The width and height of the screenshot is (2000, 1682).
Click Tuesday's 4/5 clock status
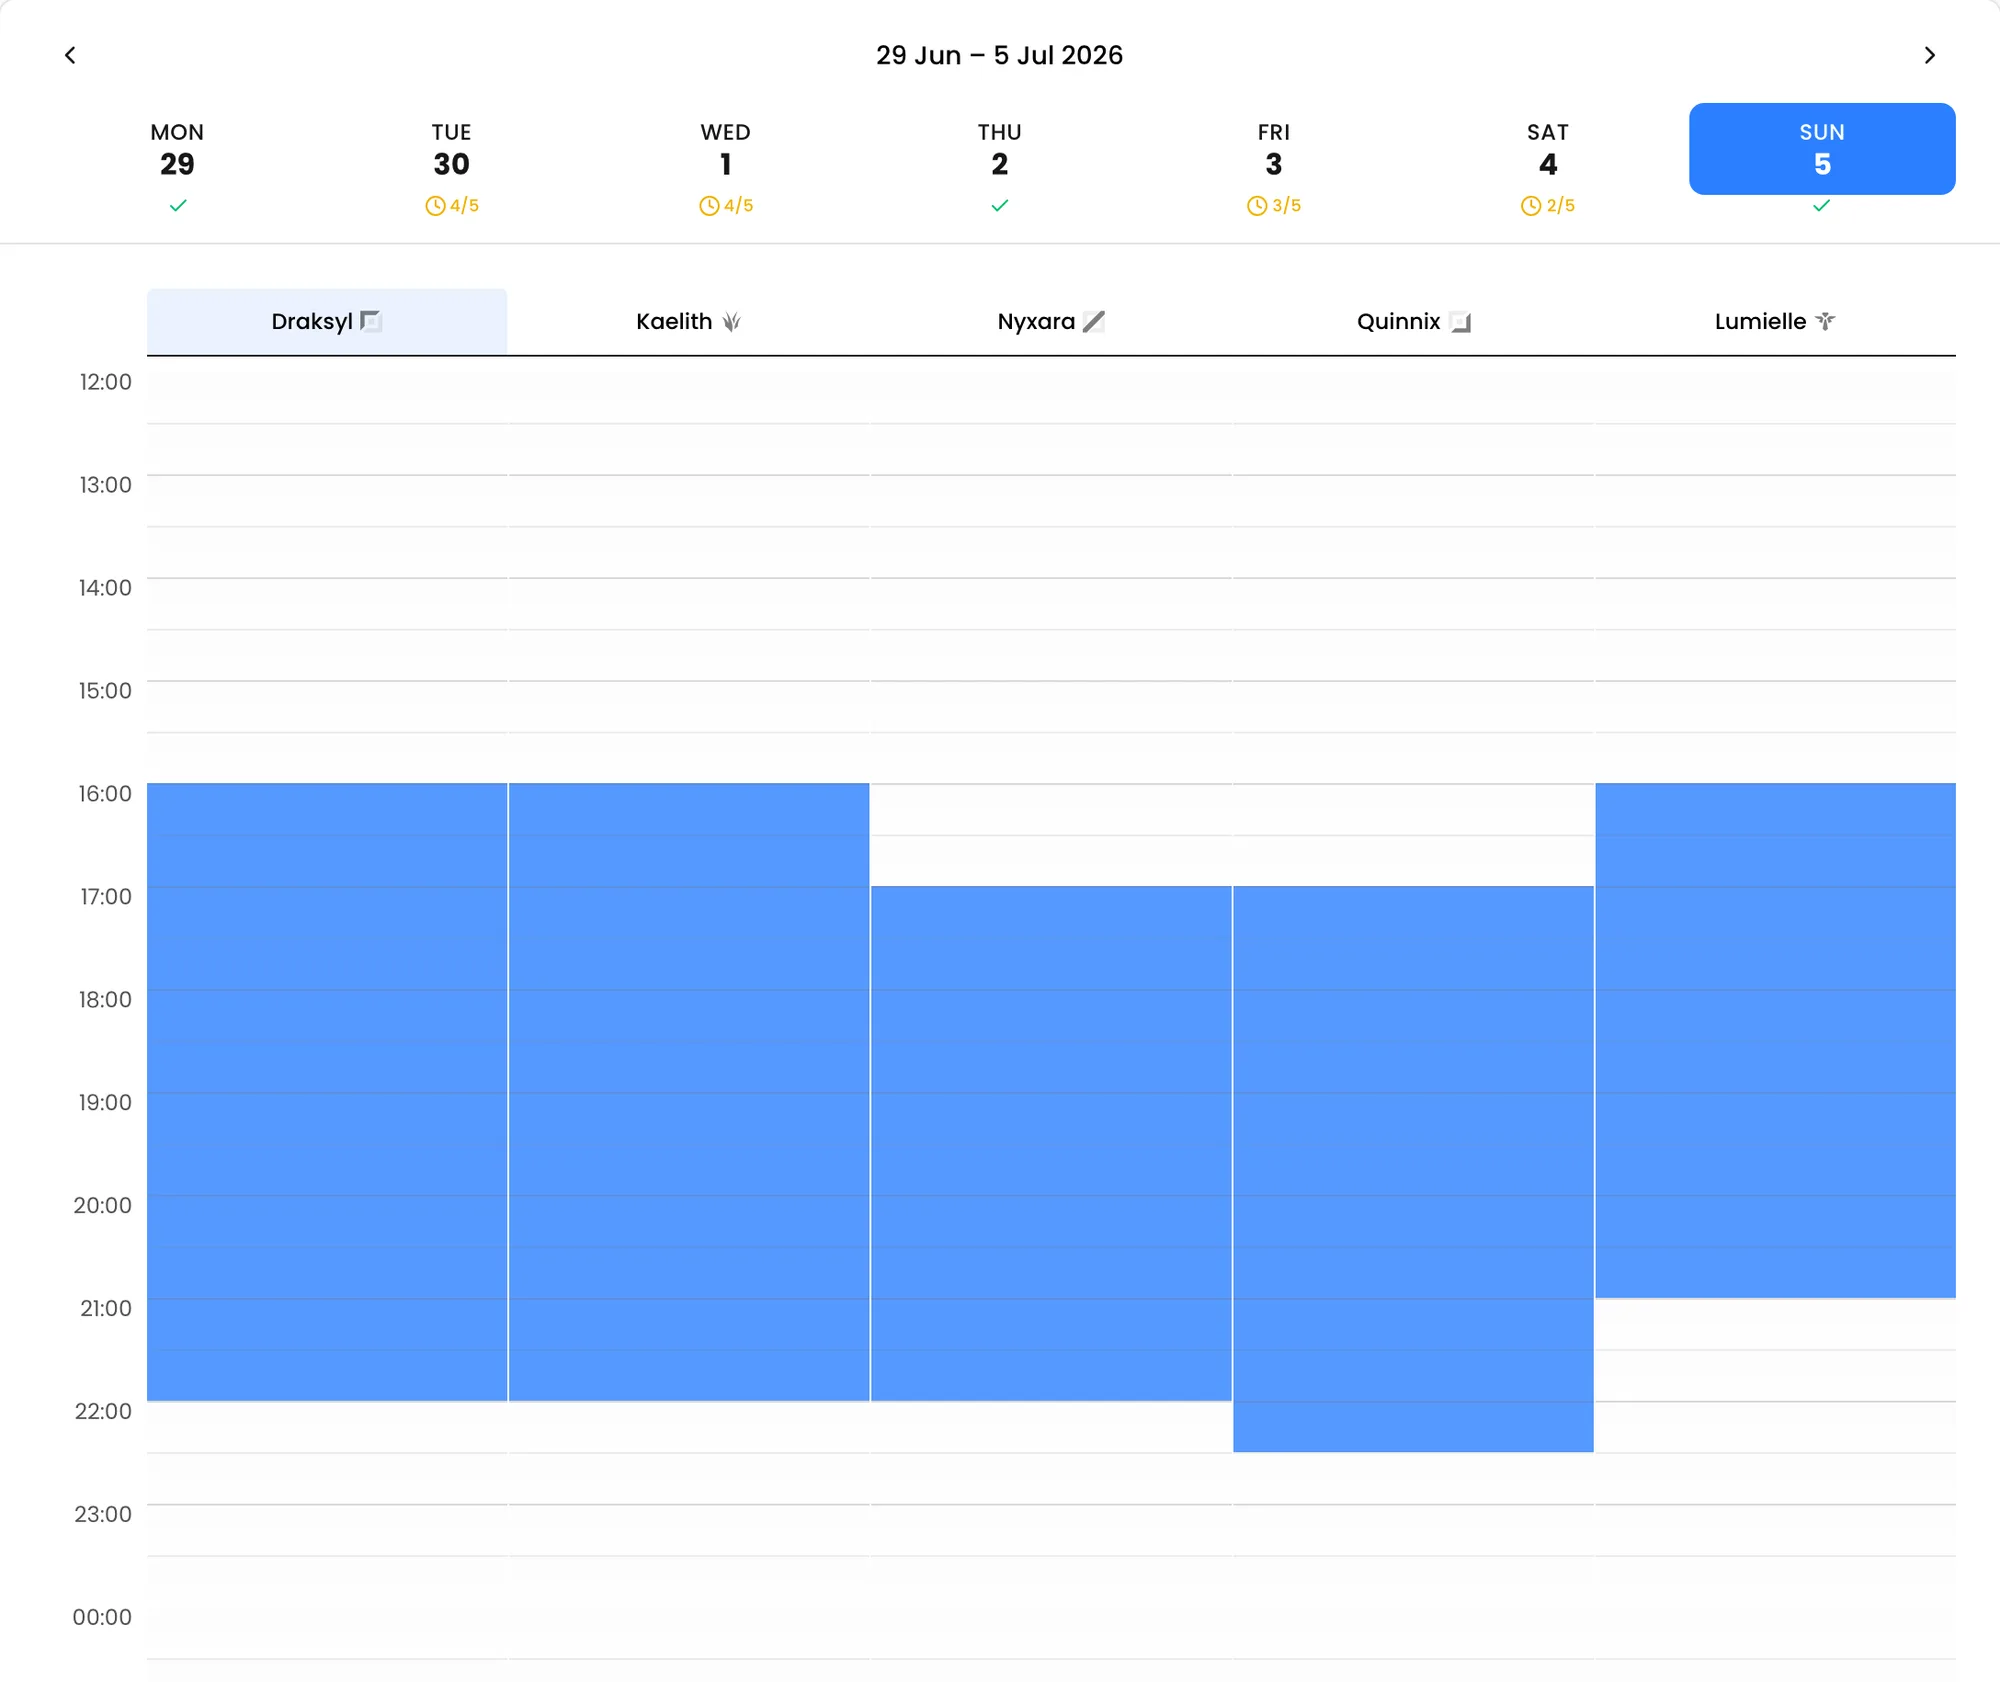coord(452,205)
